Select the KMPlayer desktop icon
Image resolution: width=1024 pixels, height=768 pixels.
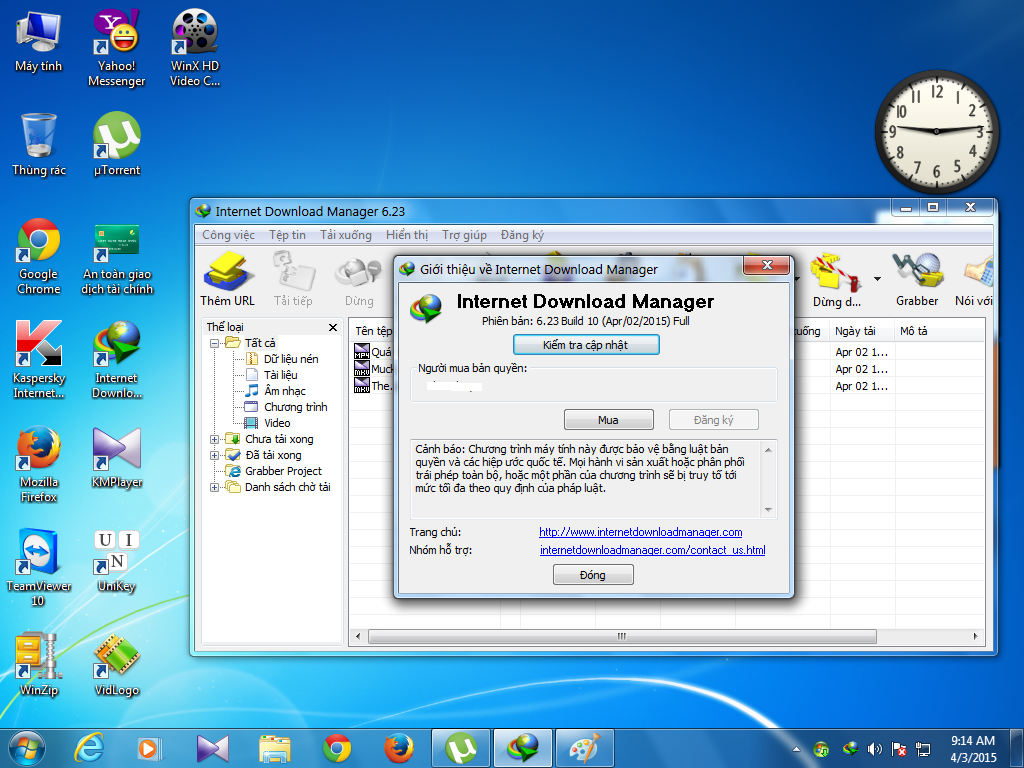coord(117,458)
